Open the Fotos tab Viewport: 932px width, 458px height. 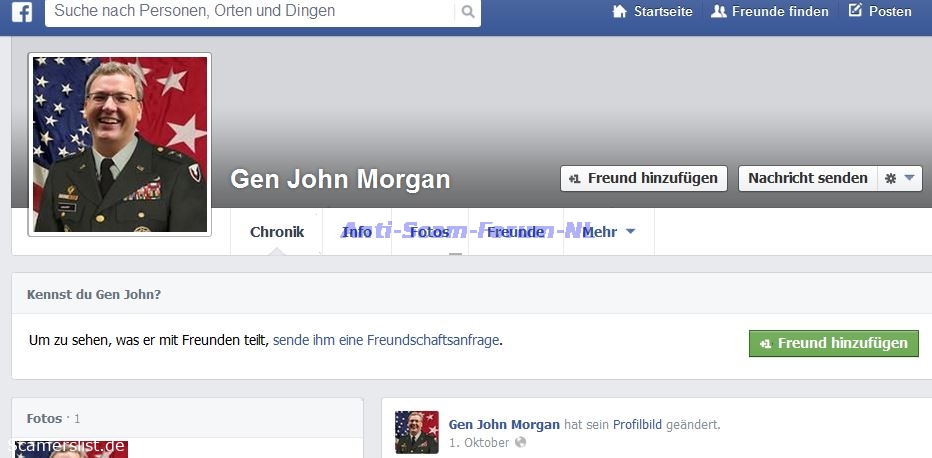click(x=427, y=232)
